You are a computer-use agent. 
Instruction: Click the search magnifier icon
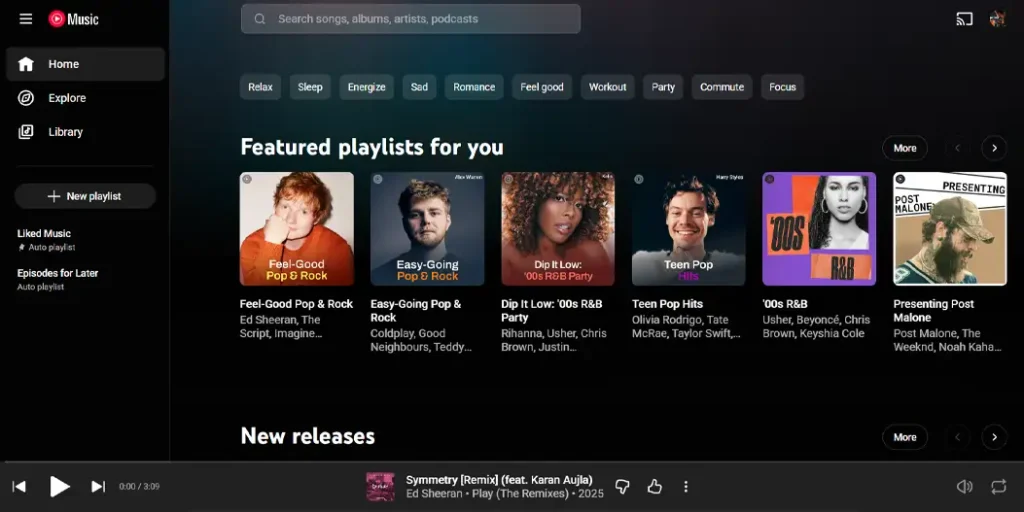(x=259, y=19)
